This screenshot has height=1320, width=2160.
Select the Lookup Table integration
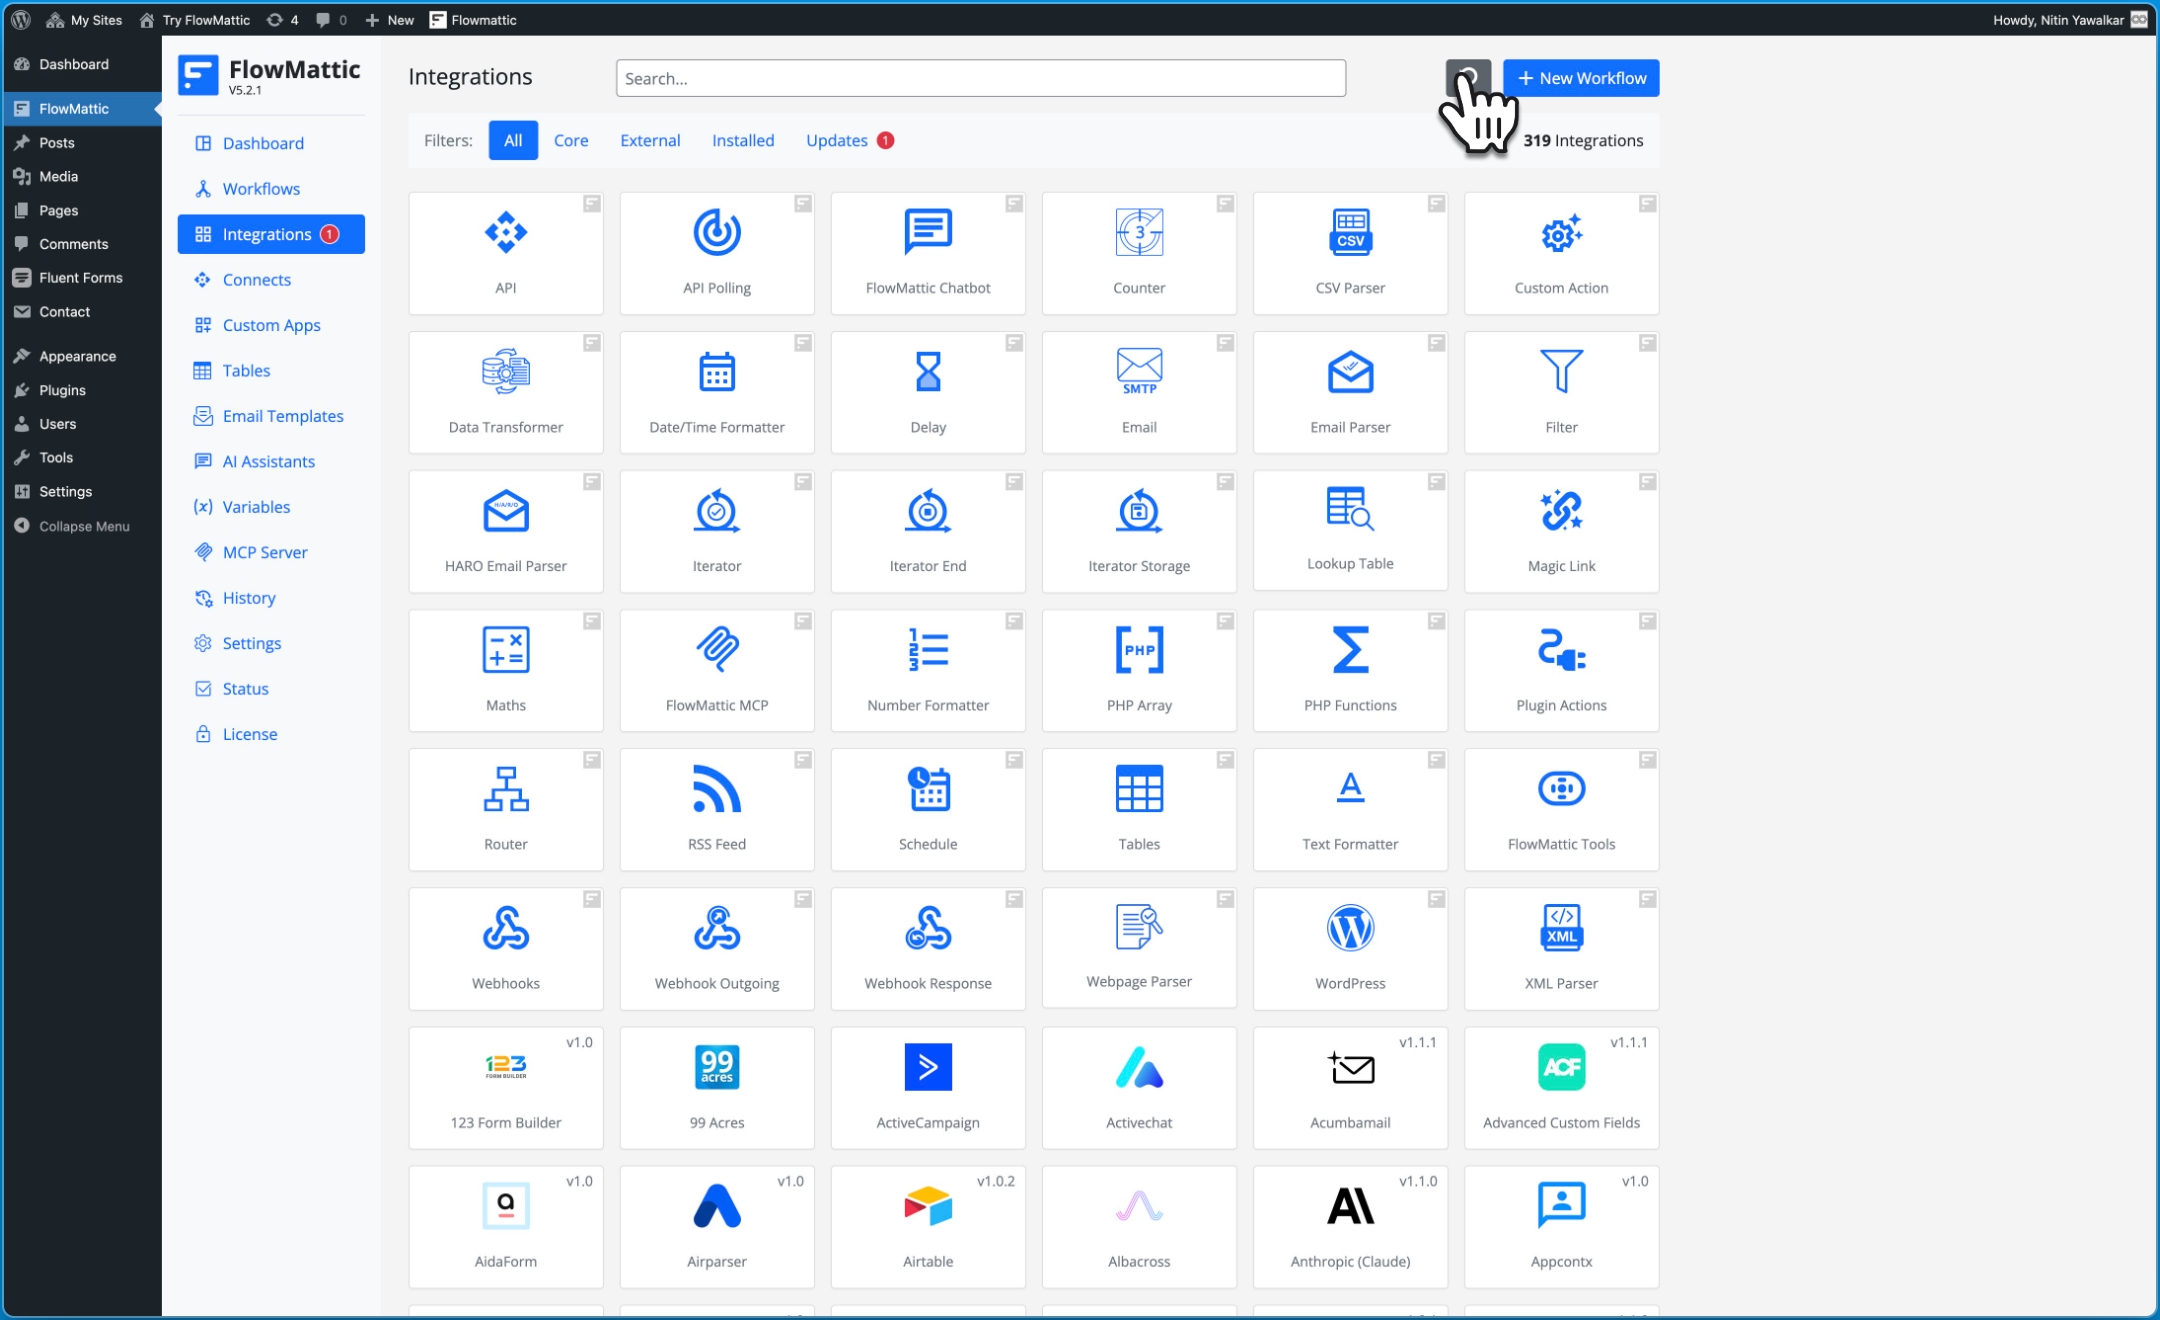[x=1350, y=530]
